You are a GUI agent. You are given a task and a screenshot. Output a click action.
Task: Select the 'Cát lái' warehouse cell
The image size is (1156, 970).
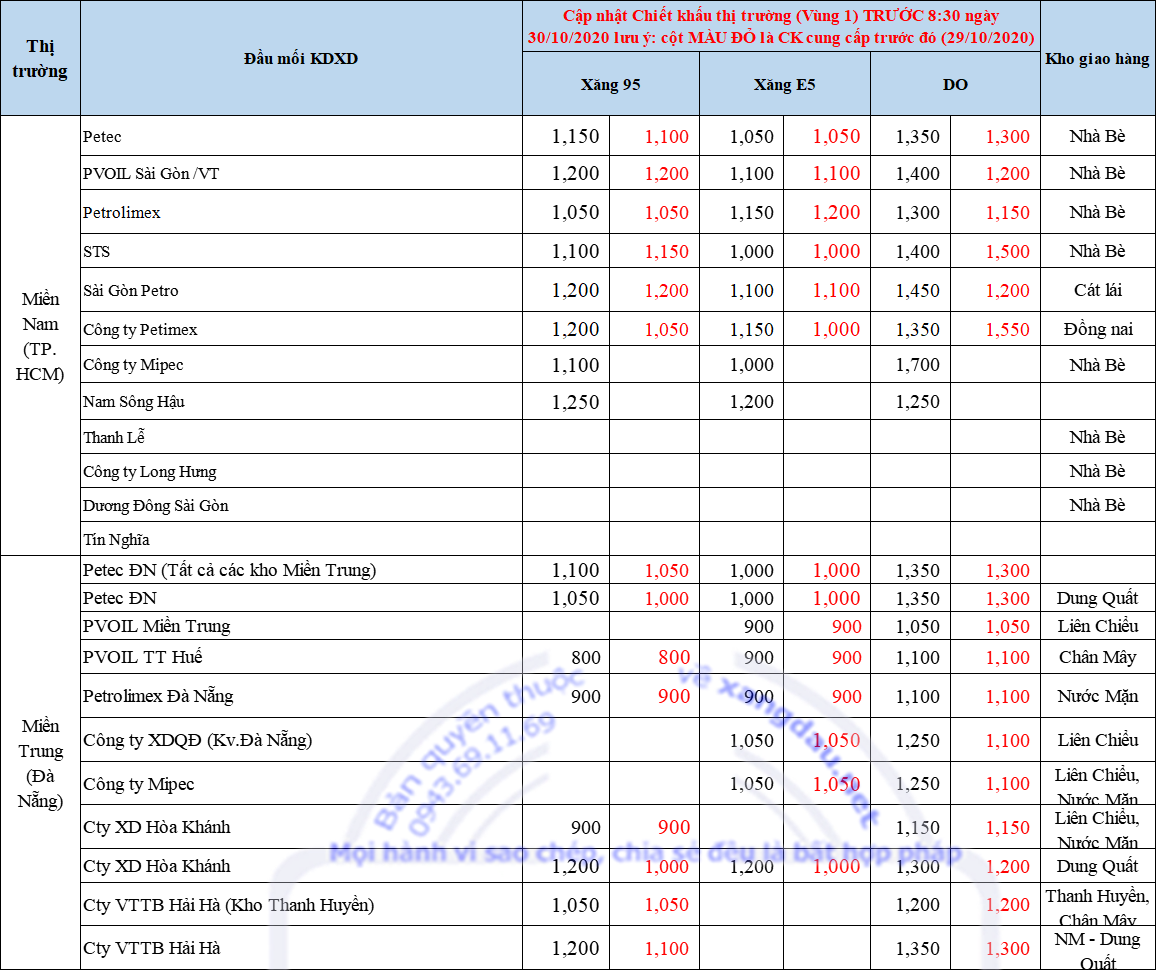(x=1097, y=290)
